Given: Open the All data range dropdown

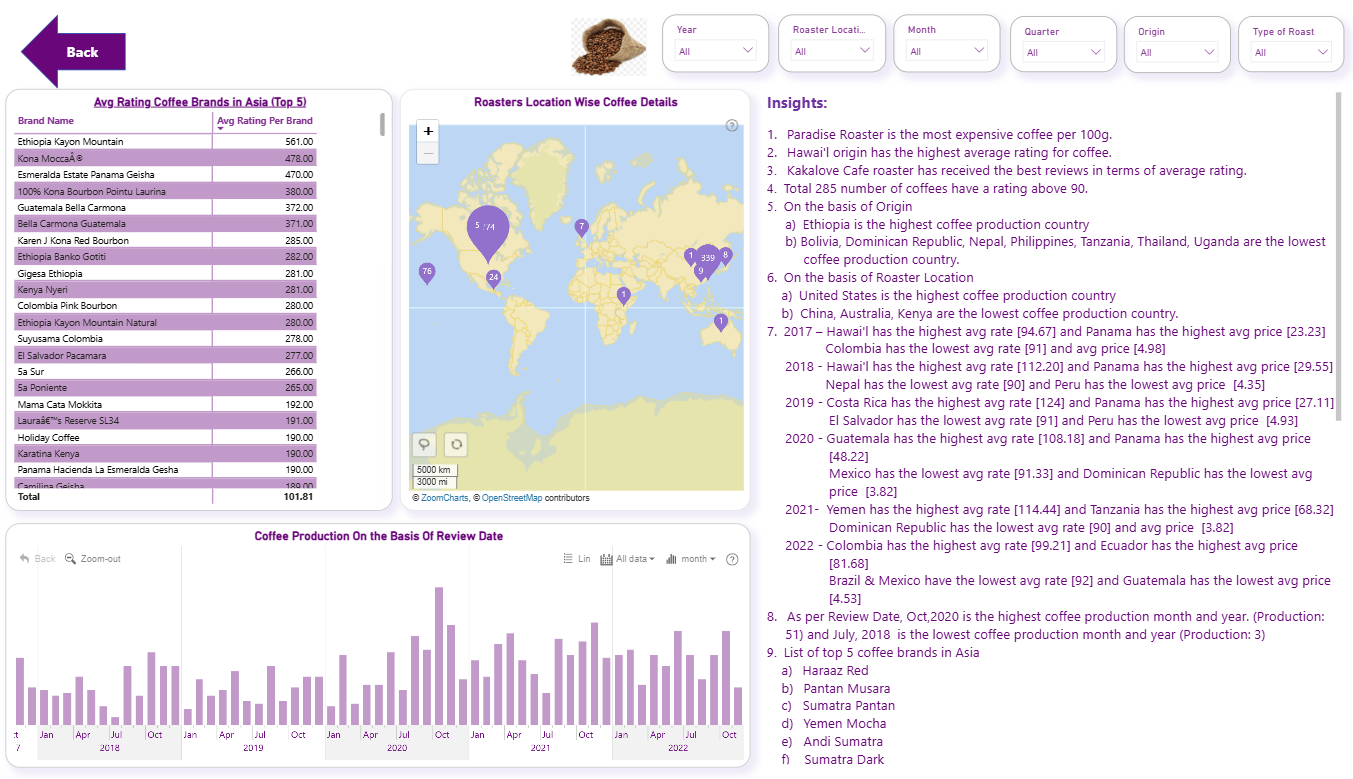Looking at the screenshot, I should click(627, 559).
